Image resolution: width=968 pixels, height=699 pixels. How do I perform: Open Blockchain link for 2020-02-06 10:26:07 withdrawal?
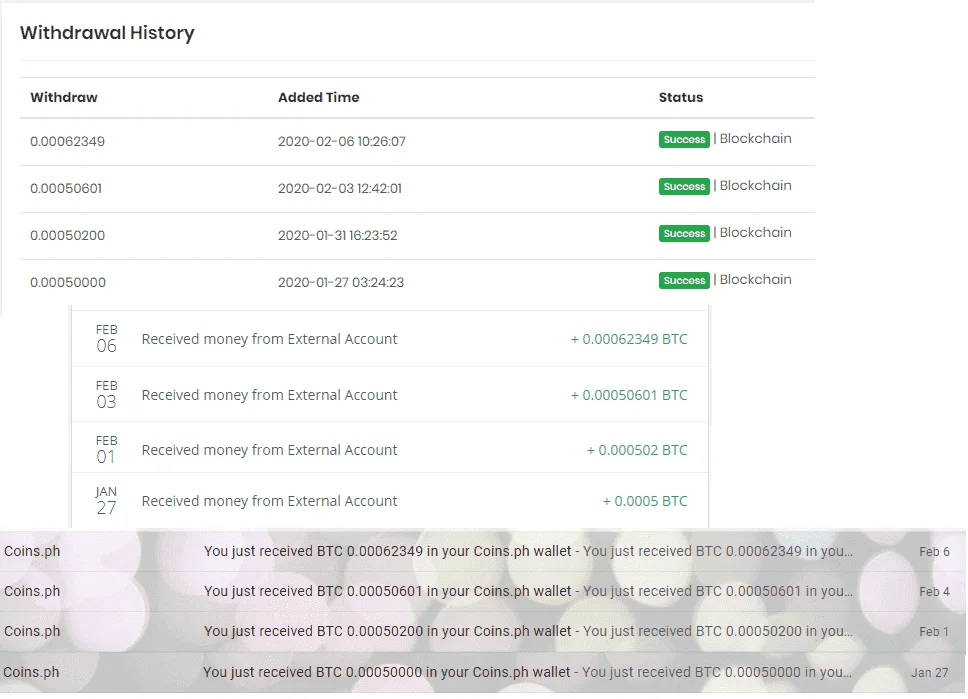756,139
